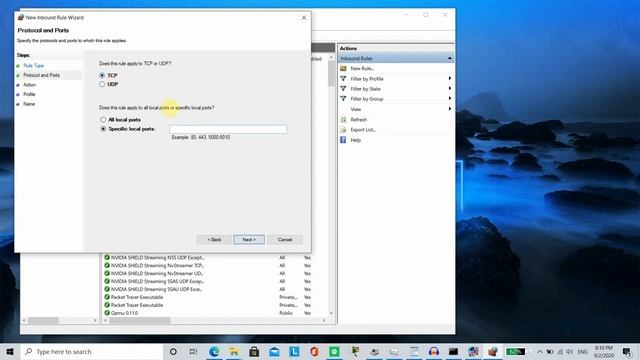Open the Windows Start menu

tap(10, 351)
